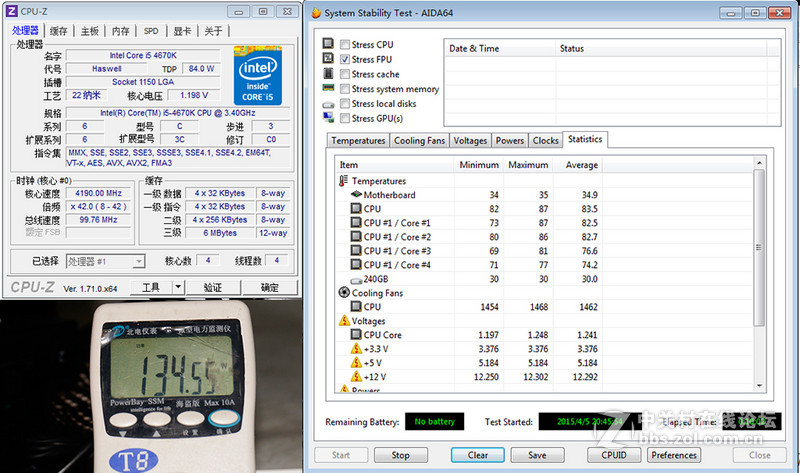The height and width of the screenshot is (473, 800).
Task: Click the AIDA64 flame icon in title bar
Action: (316, 15)
